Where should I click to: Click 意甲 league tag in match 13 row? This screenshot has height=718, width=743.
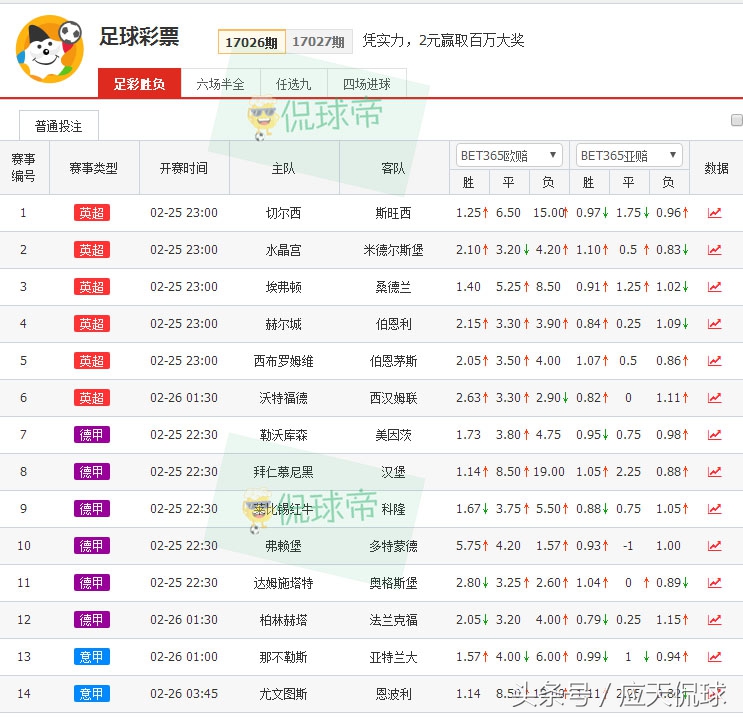click(x=92, y=656)
